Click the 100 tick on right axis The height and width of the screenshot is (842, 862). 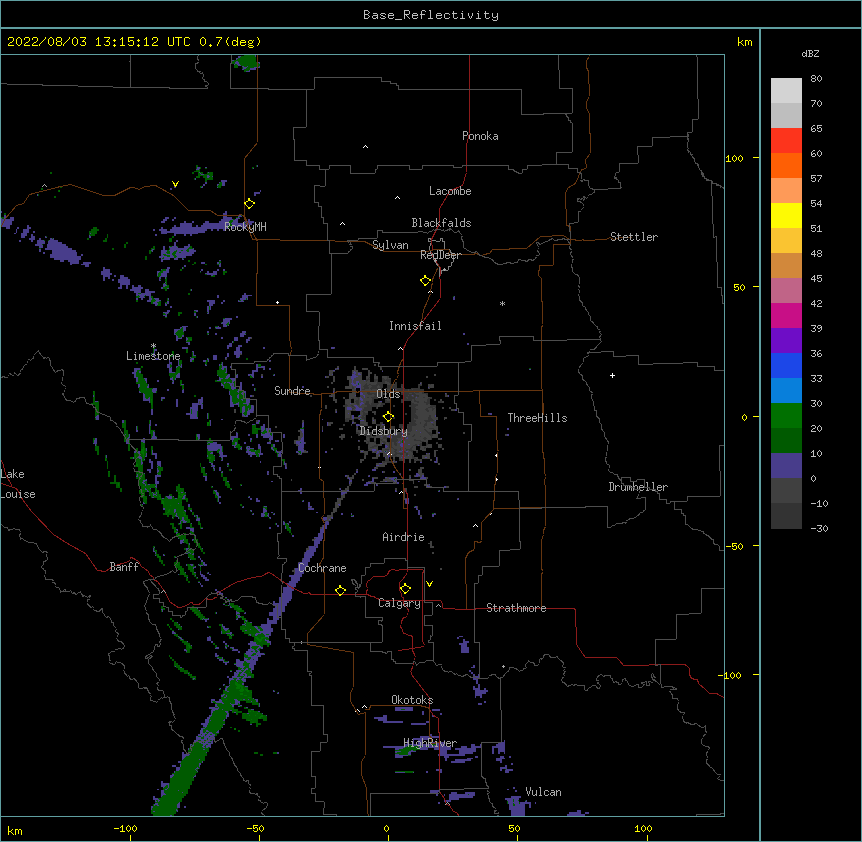click(734, 158)
